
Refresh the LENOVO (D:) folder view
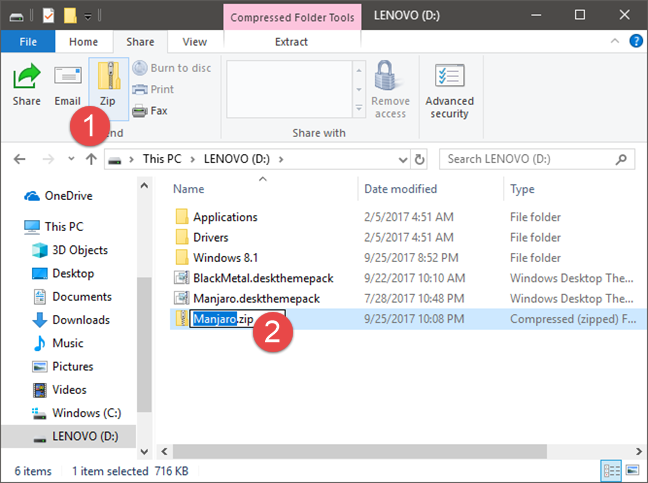click(x=419, y=159)
